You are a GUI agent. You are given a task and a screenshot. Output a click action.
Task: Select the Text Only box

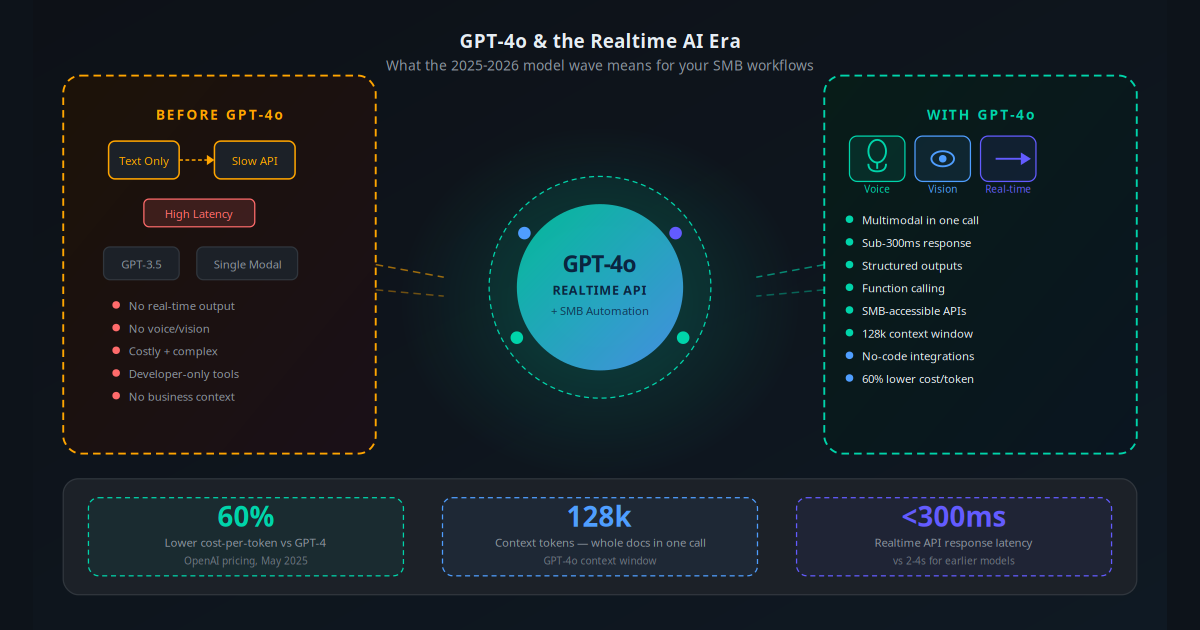pyautogui.click(x=144, y=160)
